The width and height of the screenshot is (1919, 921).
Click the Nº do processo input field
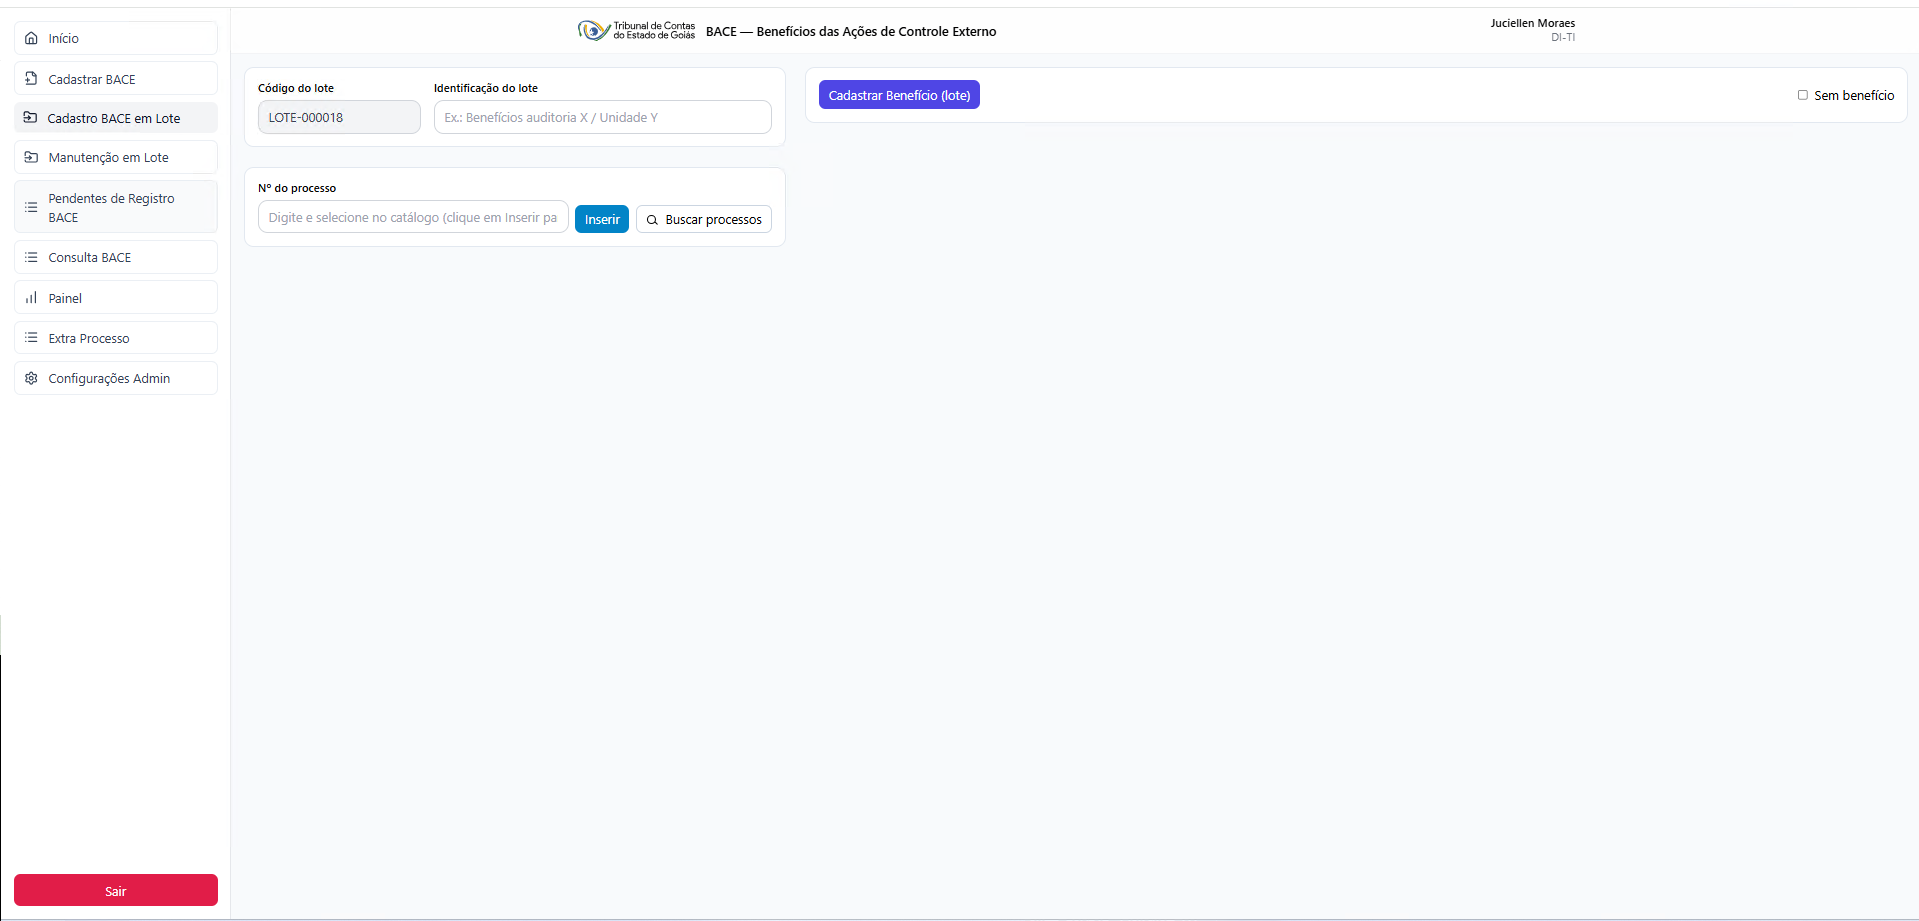(413, 217)
